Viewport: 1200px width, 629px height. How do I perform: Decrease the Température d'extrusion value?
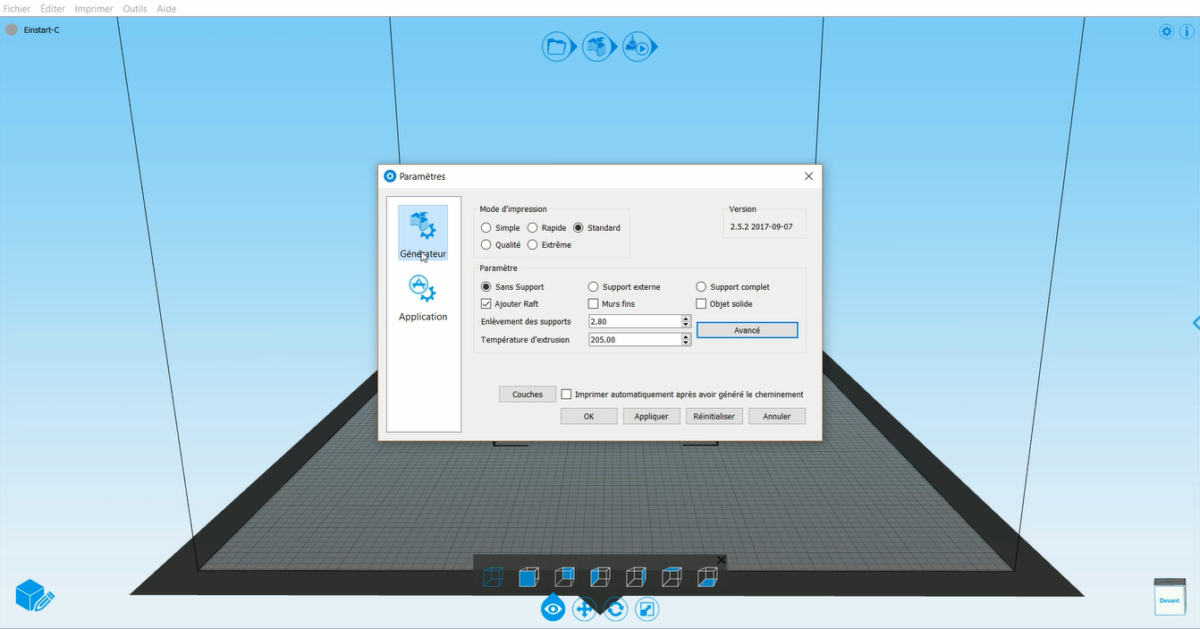pos(686,343)
